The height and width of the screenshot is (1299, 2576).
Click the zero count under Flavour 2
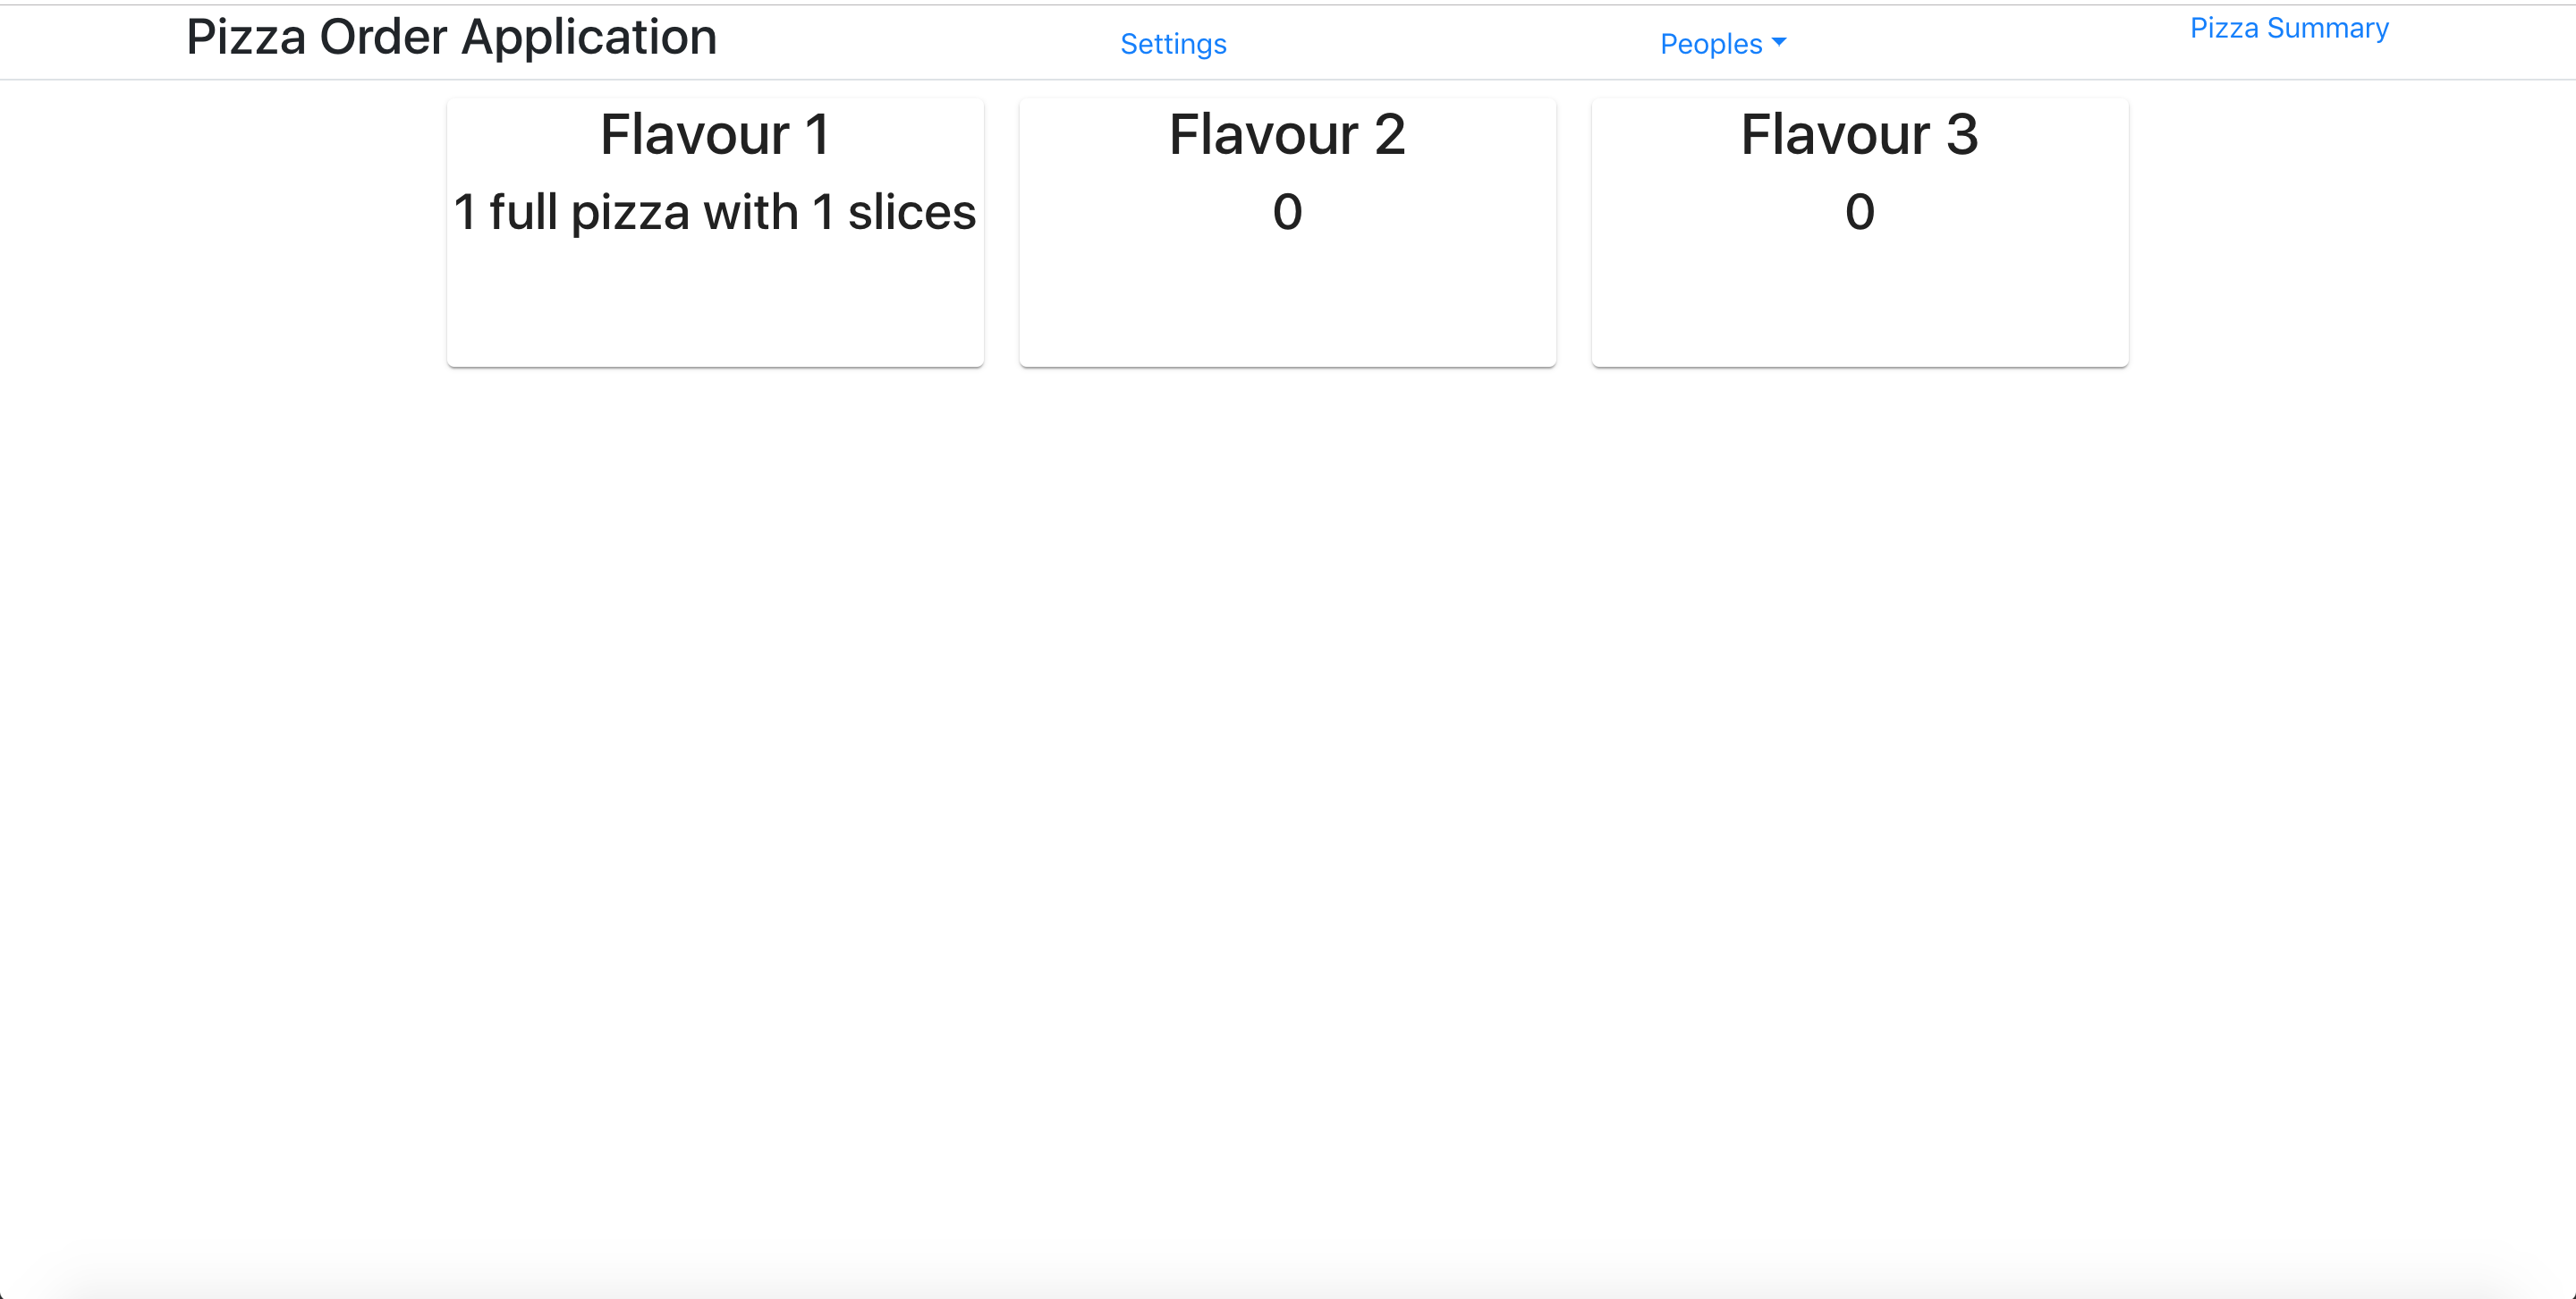tap(1286, 211)
